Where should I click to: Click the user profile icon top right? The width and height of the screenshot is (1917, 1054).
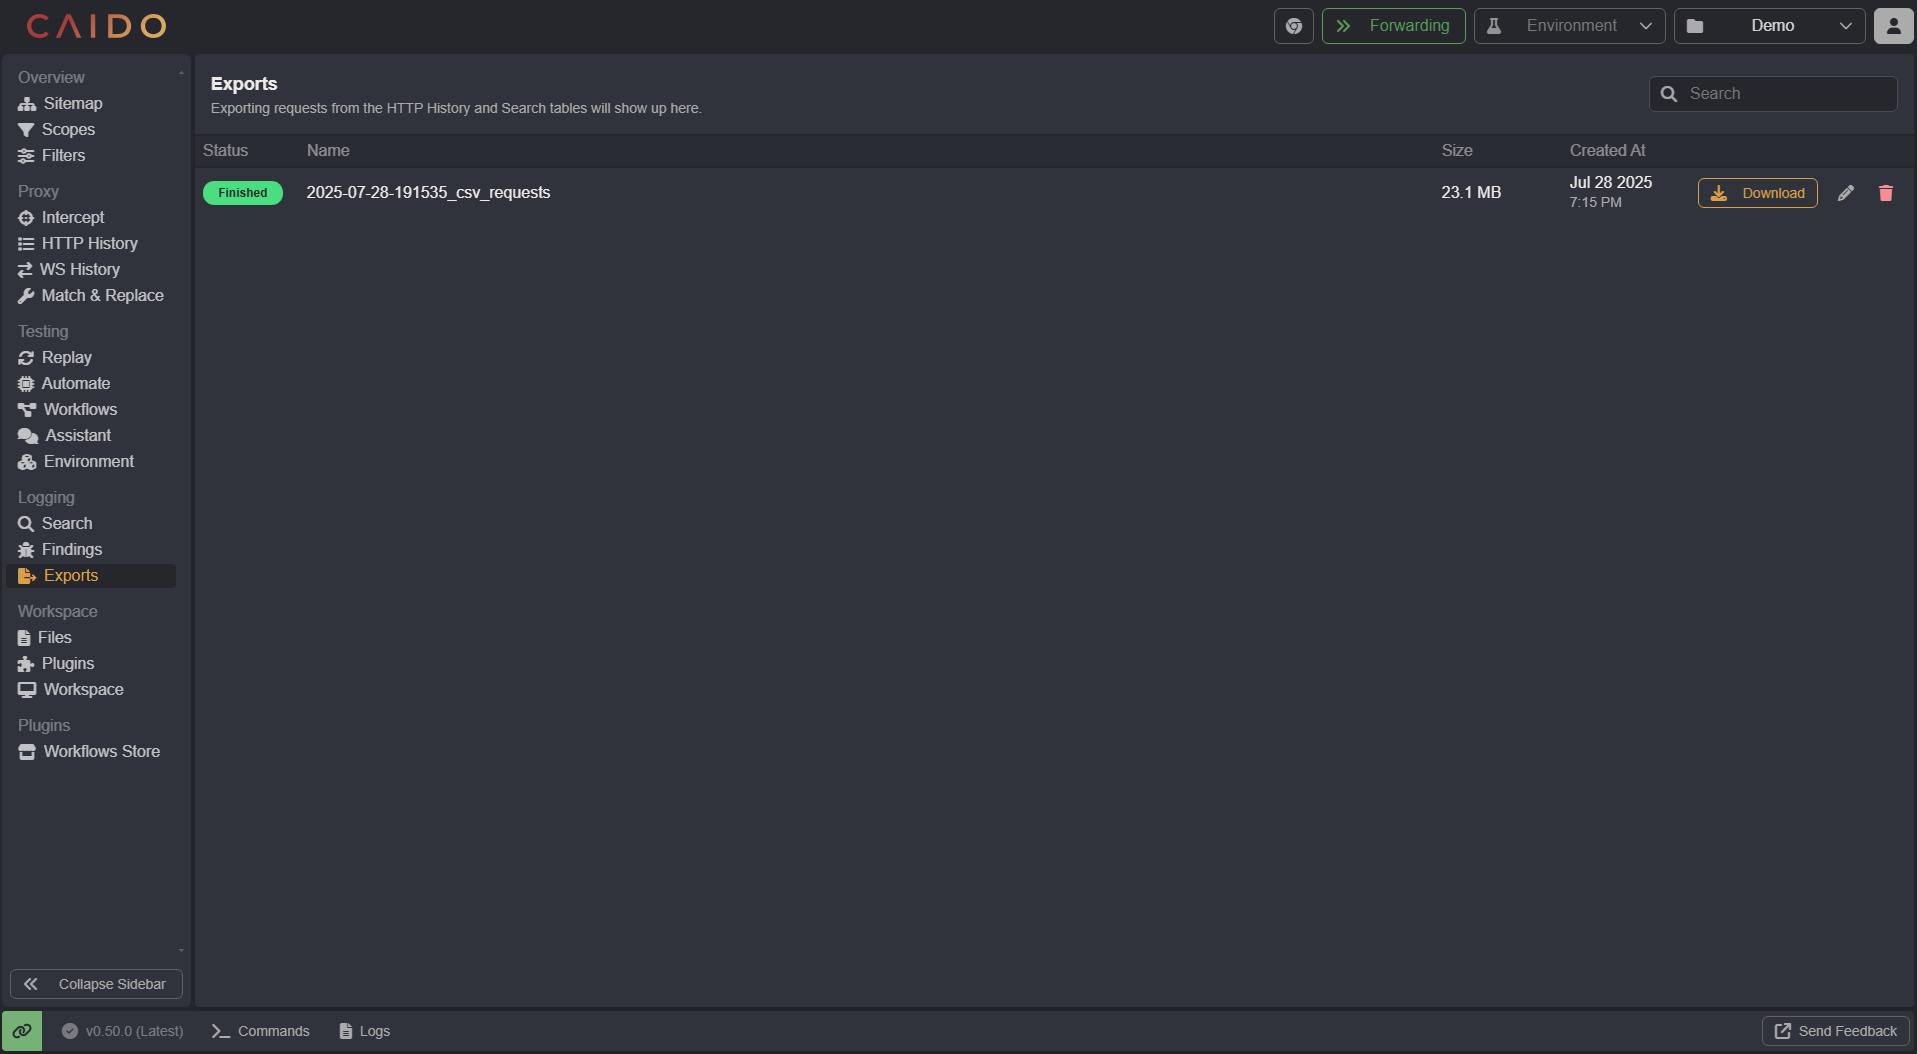click(1893, 25)
